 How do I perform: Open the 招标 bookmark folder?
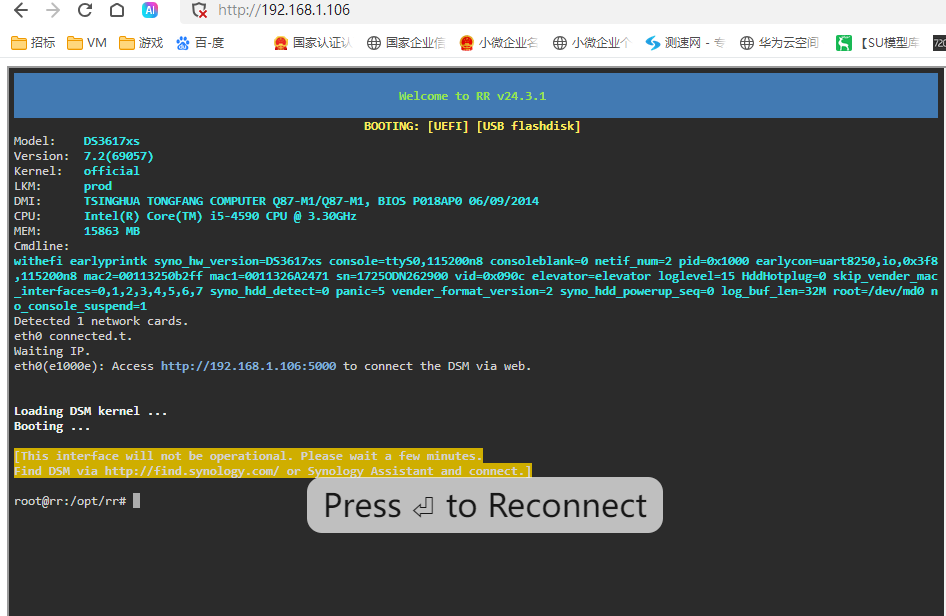(x=33, y=43)
